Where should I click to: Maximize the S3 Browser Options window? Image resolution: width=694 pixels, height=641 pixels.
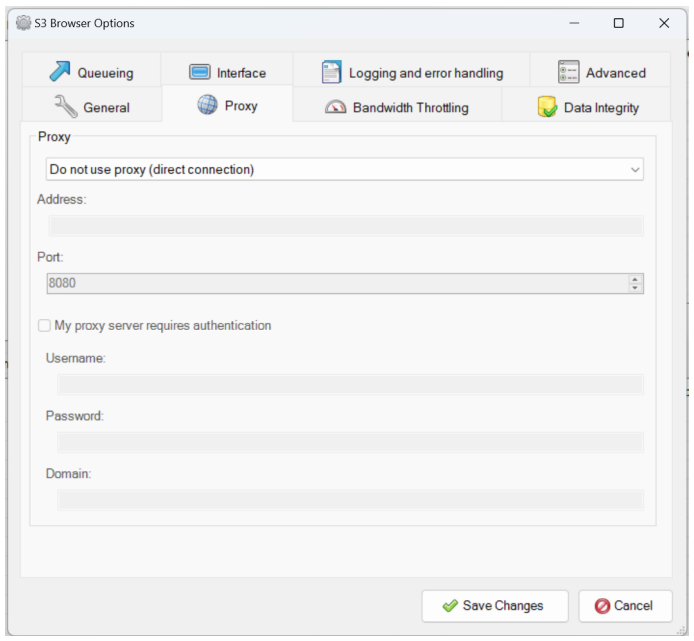(x=619, y=23)
